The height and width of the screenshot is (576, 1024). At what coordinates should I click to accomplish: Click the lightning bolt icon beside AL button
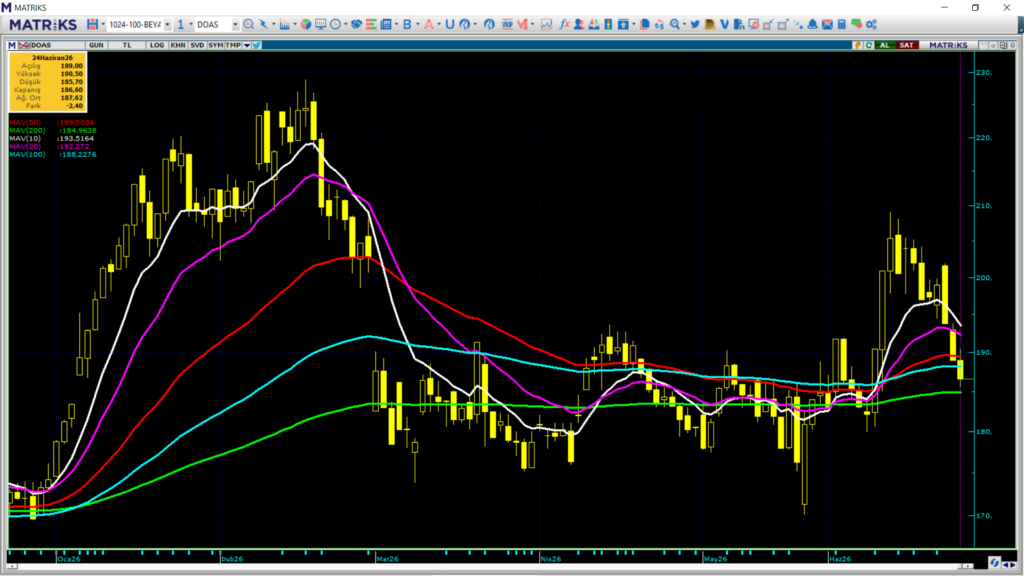tap(857, 45)
